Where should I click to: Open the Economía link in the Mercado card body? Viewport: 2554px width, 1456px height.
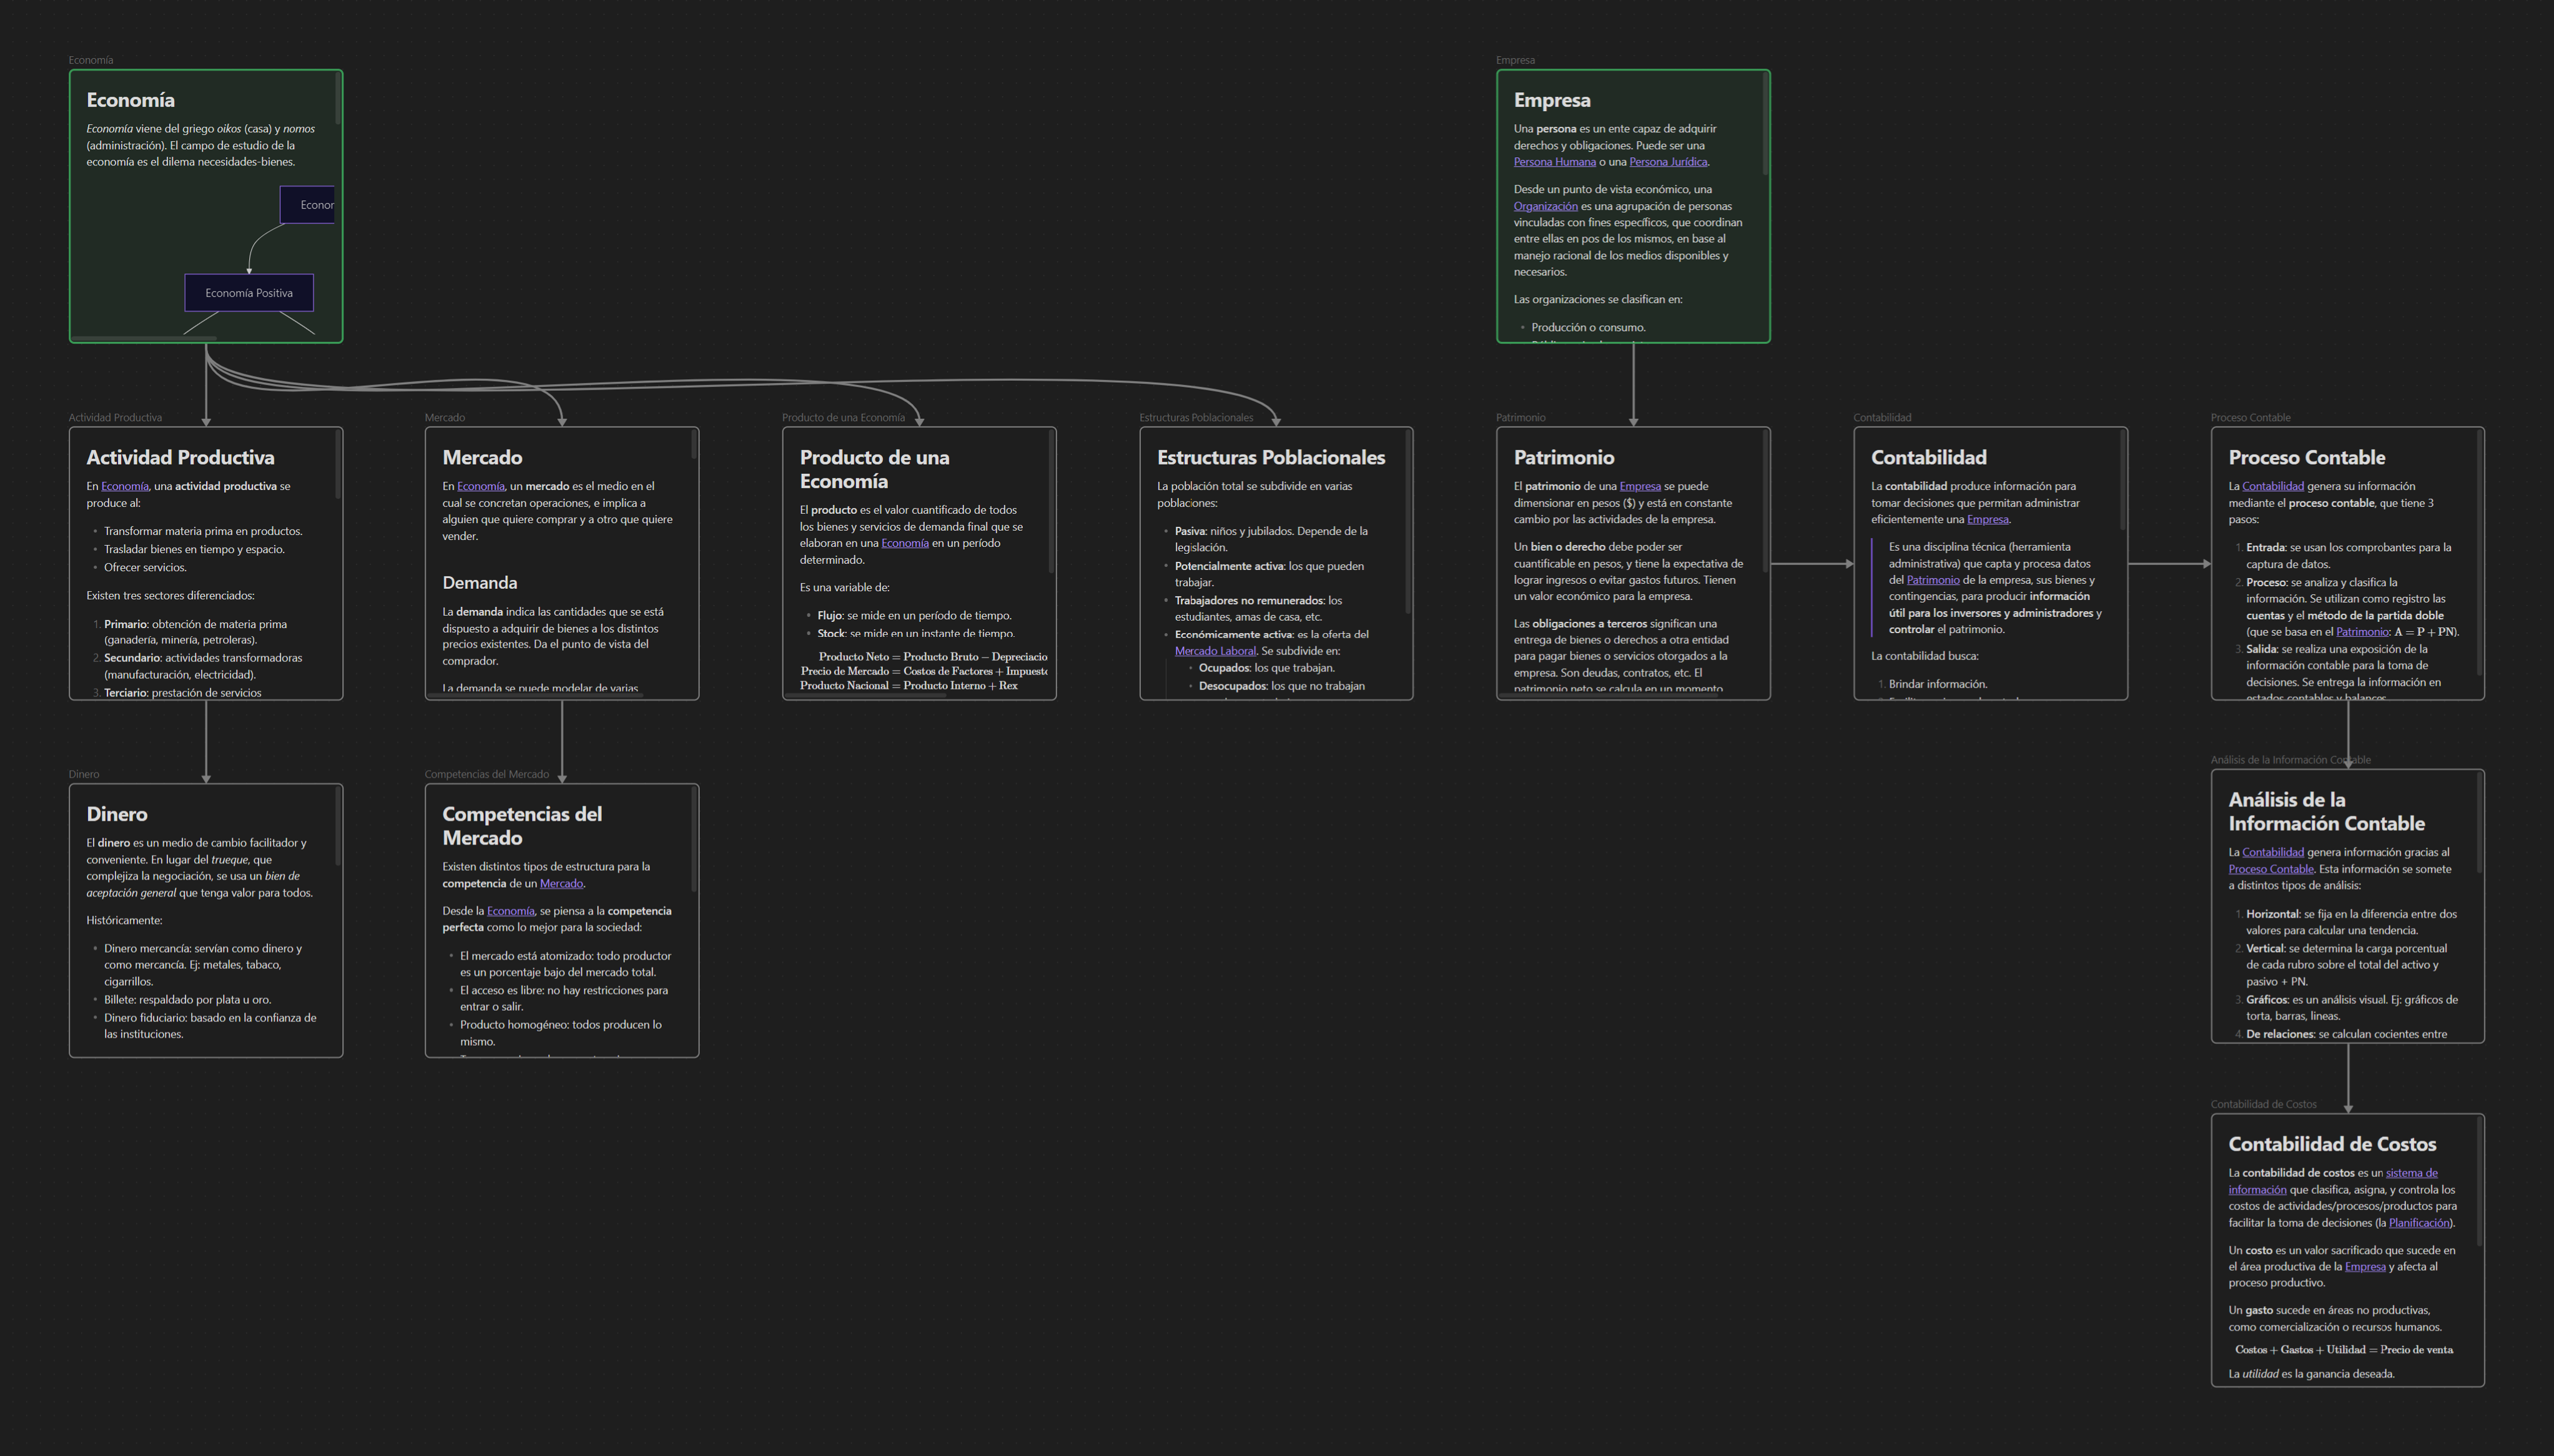tap(481, 486)
